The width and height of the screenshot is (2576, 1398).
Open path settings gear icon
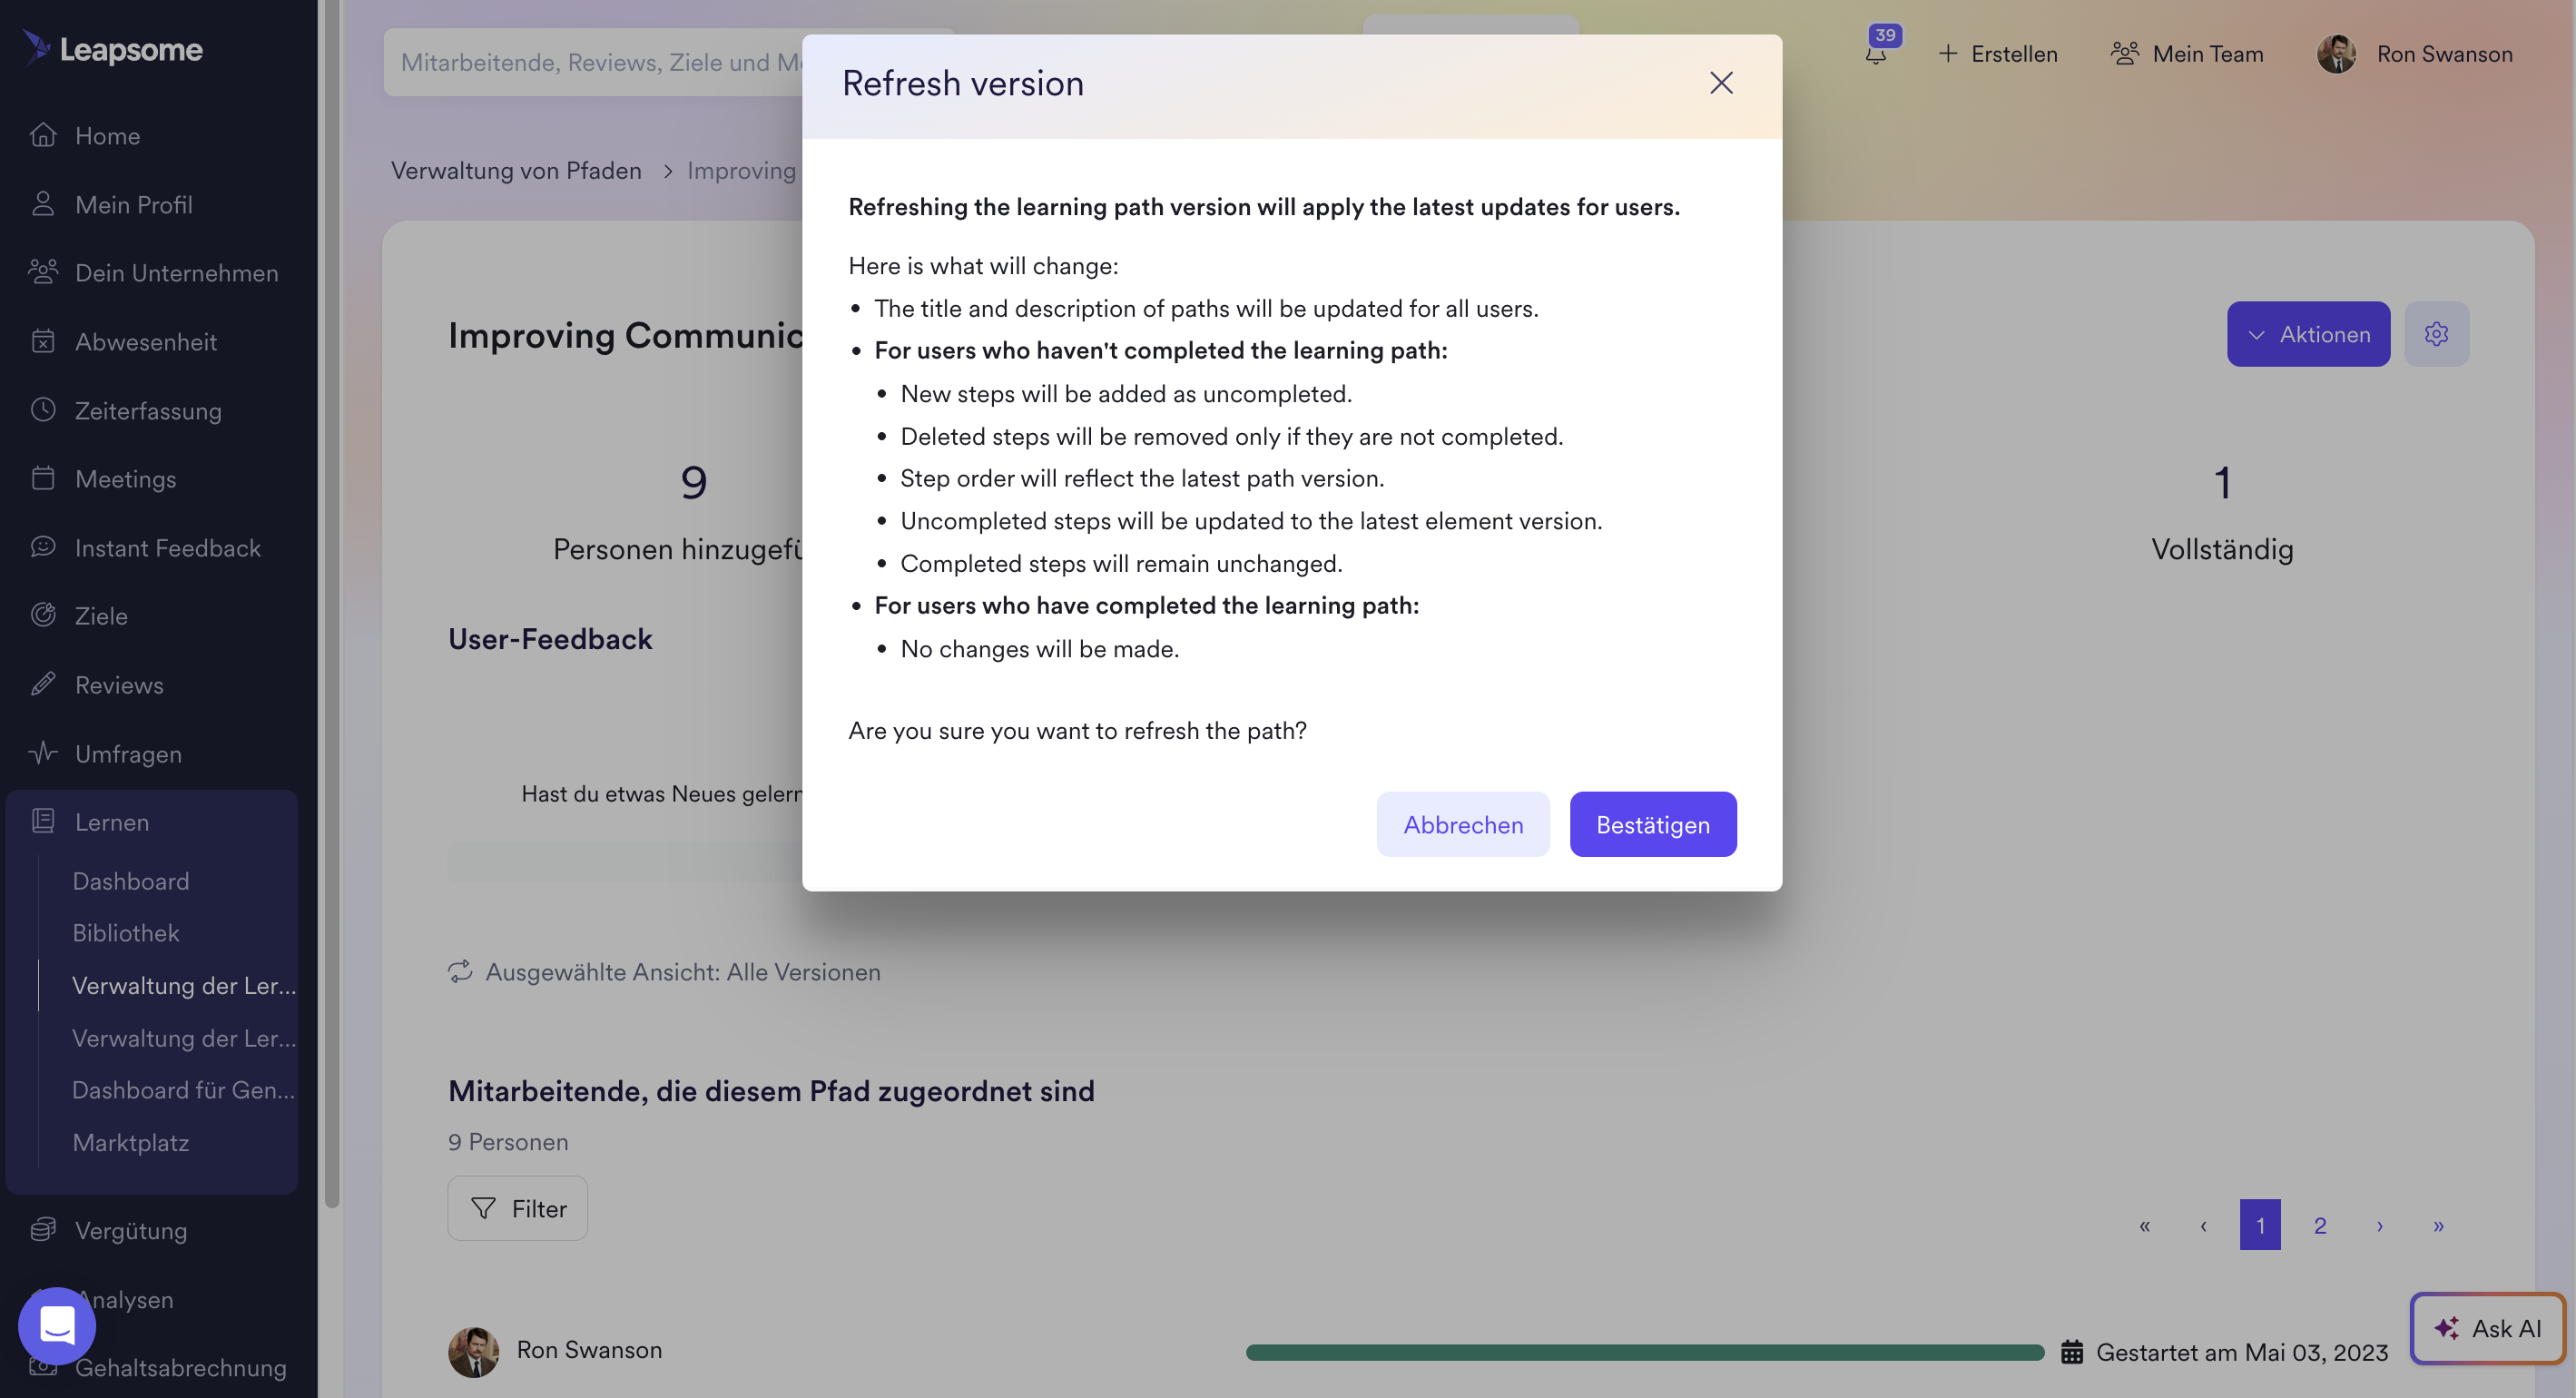(2437, 334)
